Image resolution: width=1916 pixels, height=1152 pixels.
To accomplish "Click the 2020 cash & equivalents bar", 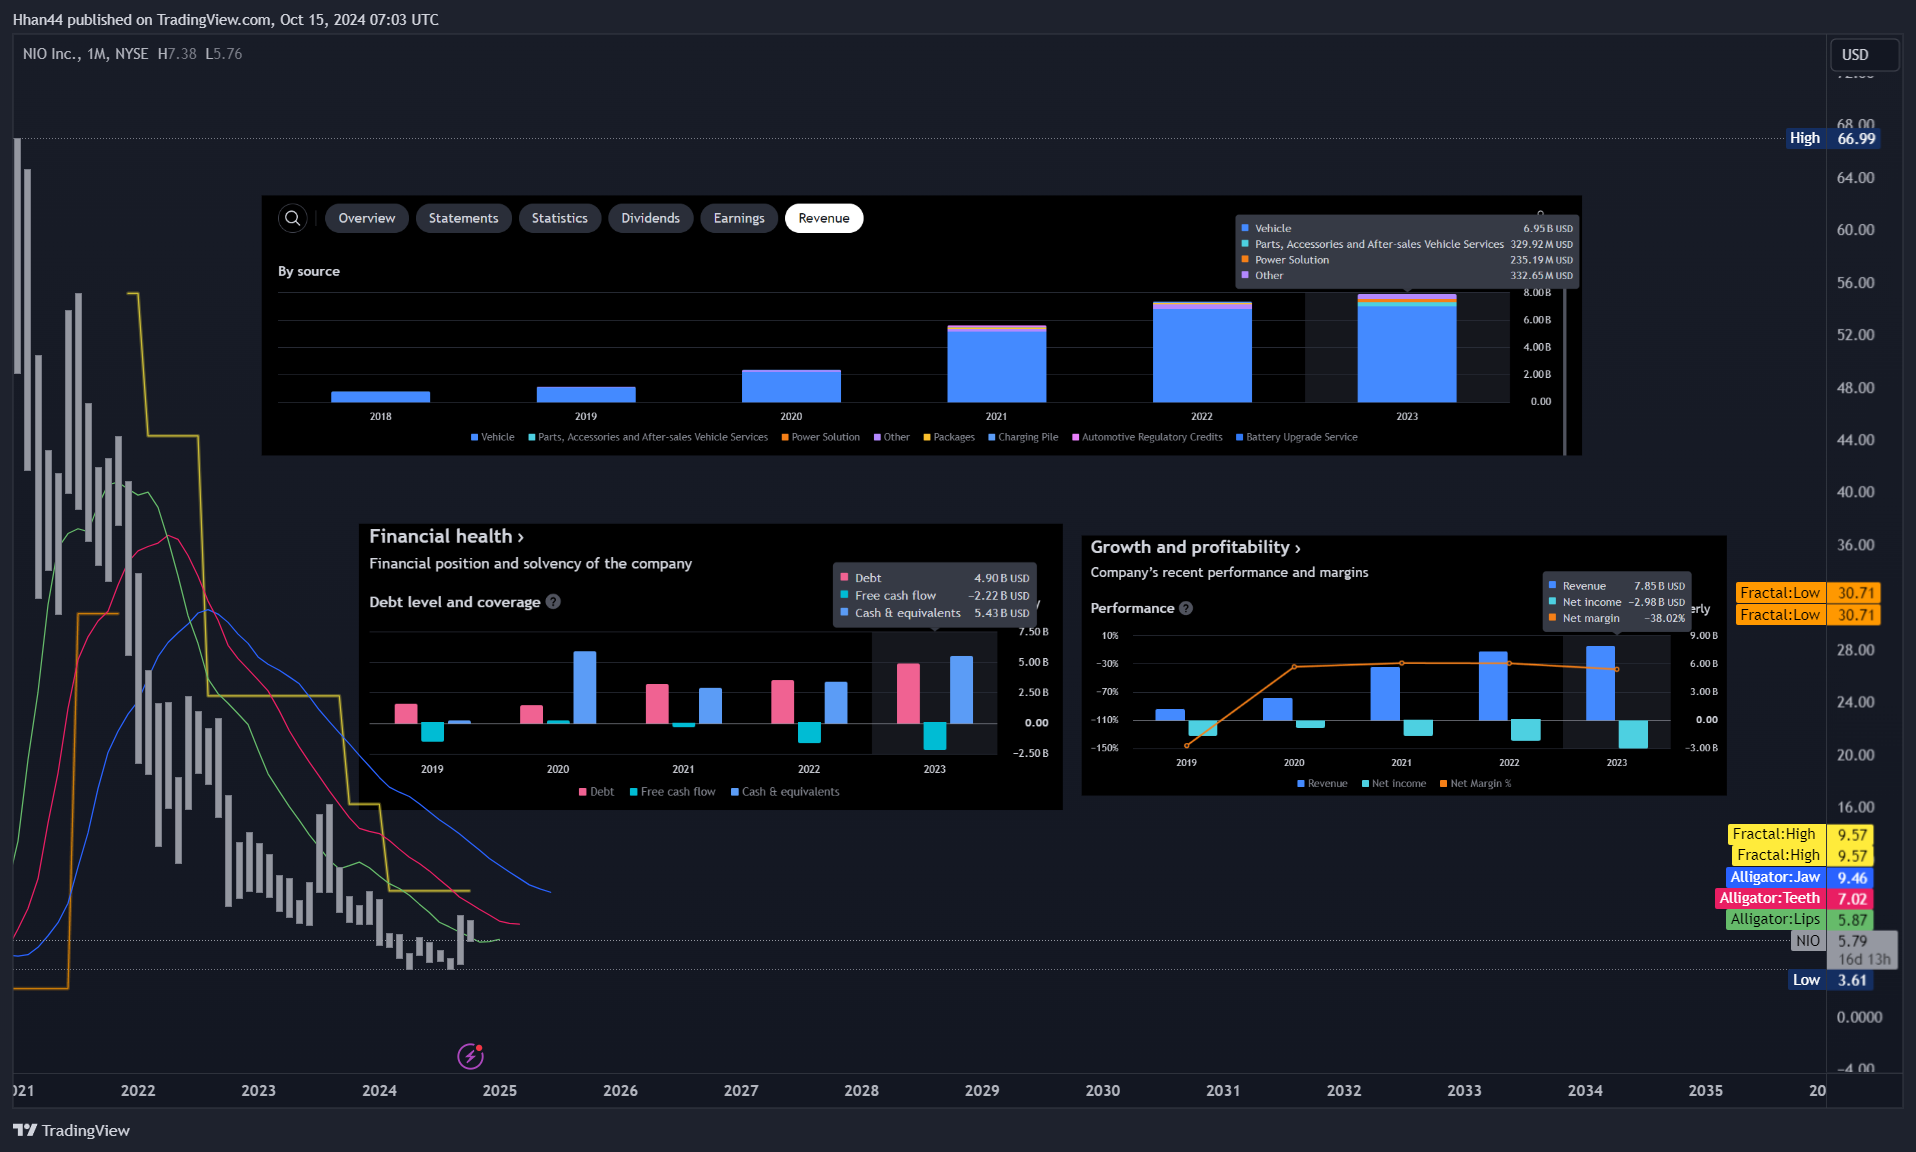I will pos(585,687).
